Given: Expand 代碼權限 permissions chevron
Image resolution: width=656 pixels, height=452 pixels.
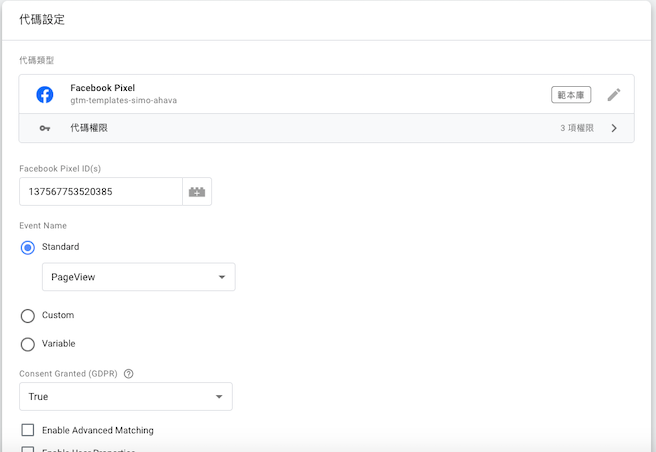Looking at the screenshot, I should (614, 128).
